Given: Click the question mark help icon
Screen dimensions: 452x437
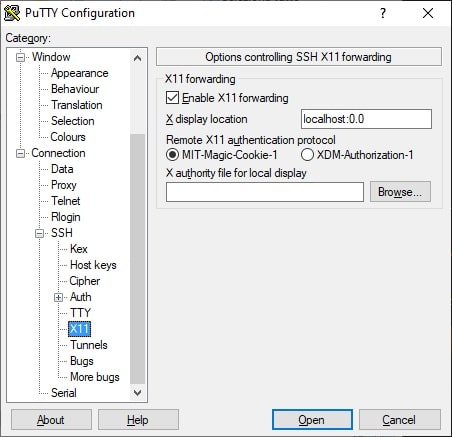Looking at the screenshot, I should 383,13.
